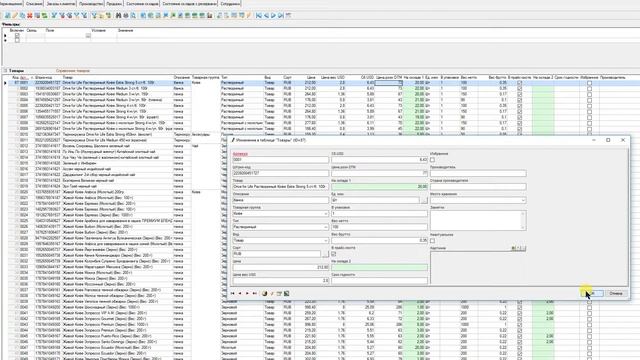This screenshot has height=360, width=640.
Task: Click the Страна производителя field
Action: click(x=478, y=187)
